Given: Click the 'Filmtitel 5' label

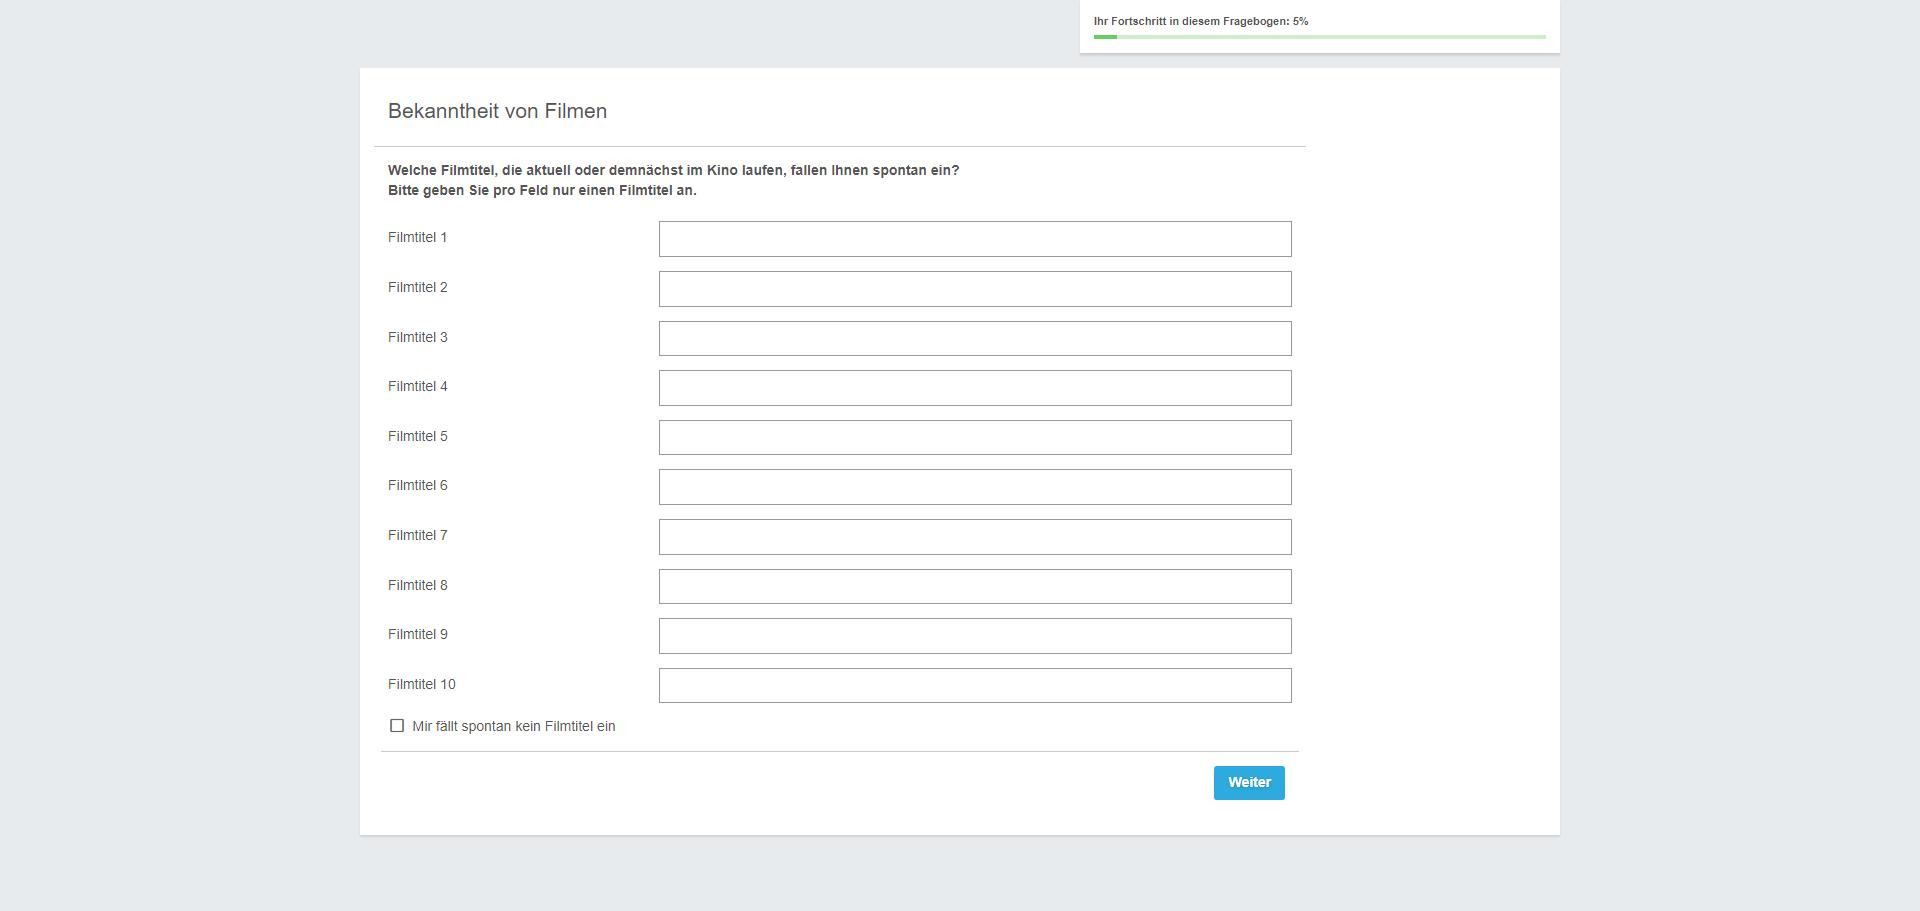Looking at the screenshot, I should click(418, 436).
